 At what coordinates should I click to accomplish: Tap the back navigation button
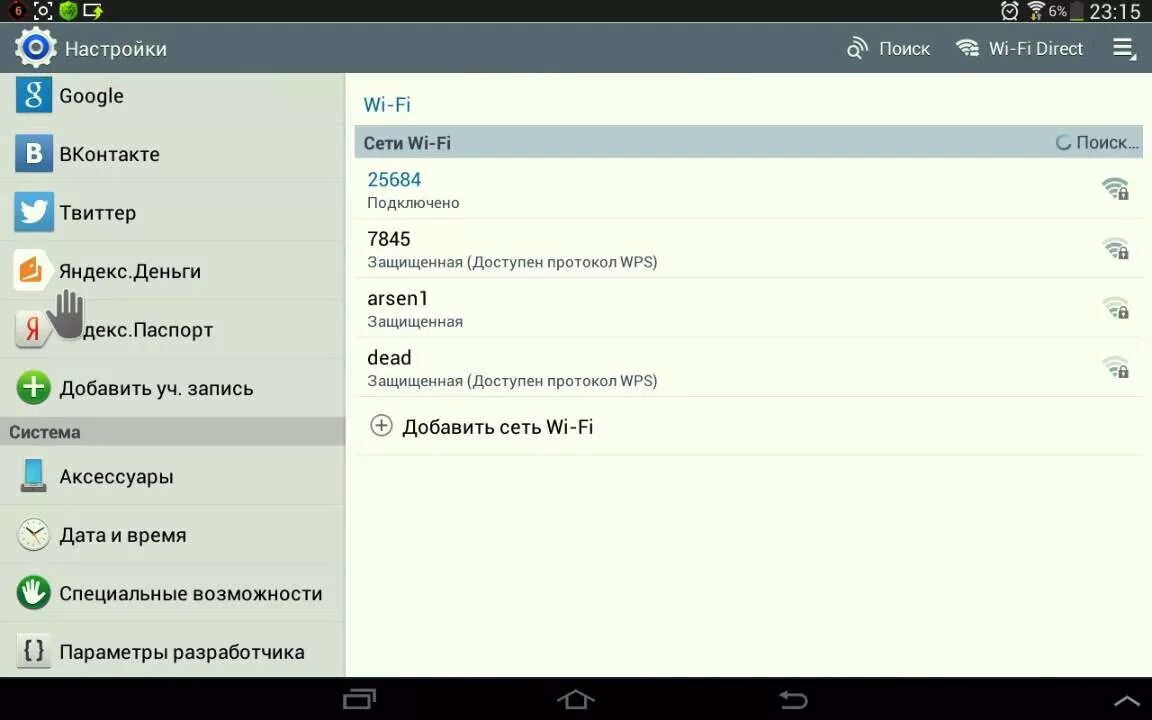point(793,699)
